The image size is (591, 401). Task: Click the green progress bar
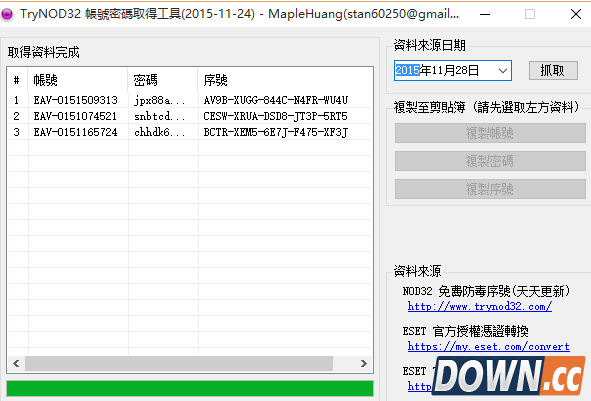point(190,388)
